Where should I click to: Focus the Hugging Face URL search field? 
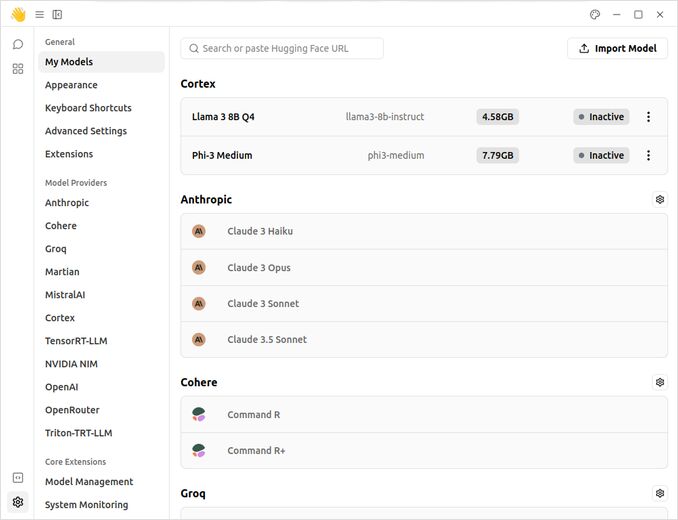[x=282, y=48]
